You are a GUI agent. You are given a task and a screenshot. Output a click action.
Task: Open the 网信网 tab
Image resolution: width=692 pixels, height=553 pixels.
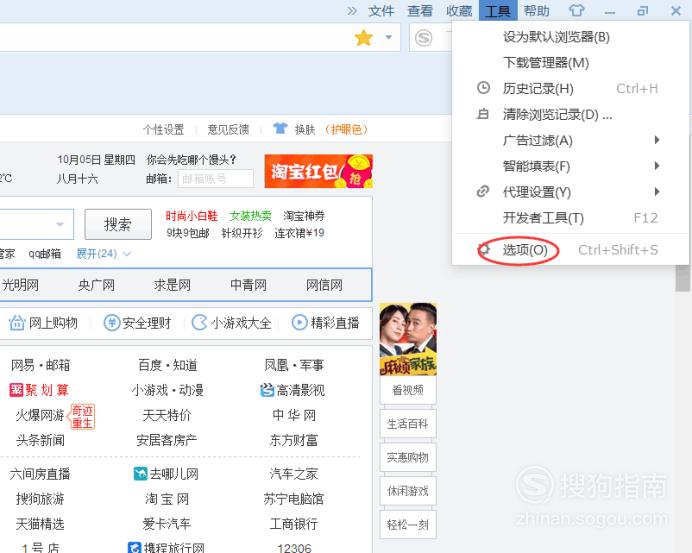pos(324,285)
